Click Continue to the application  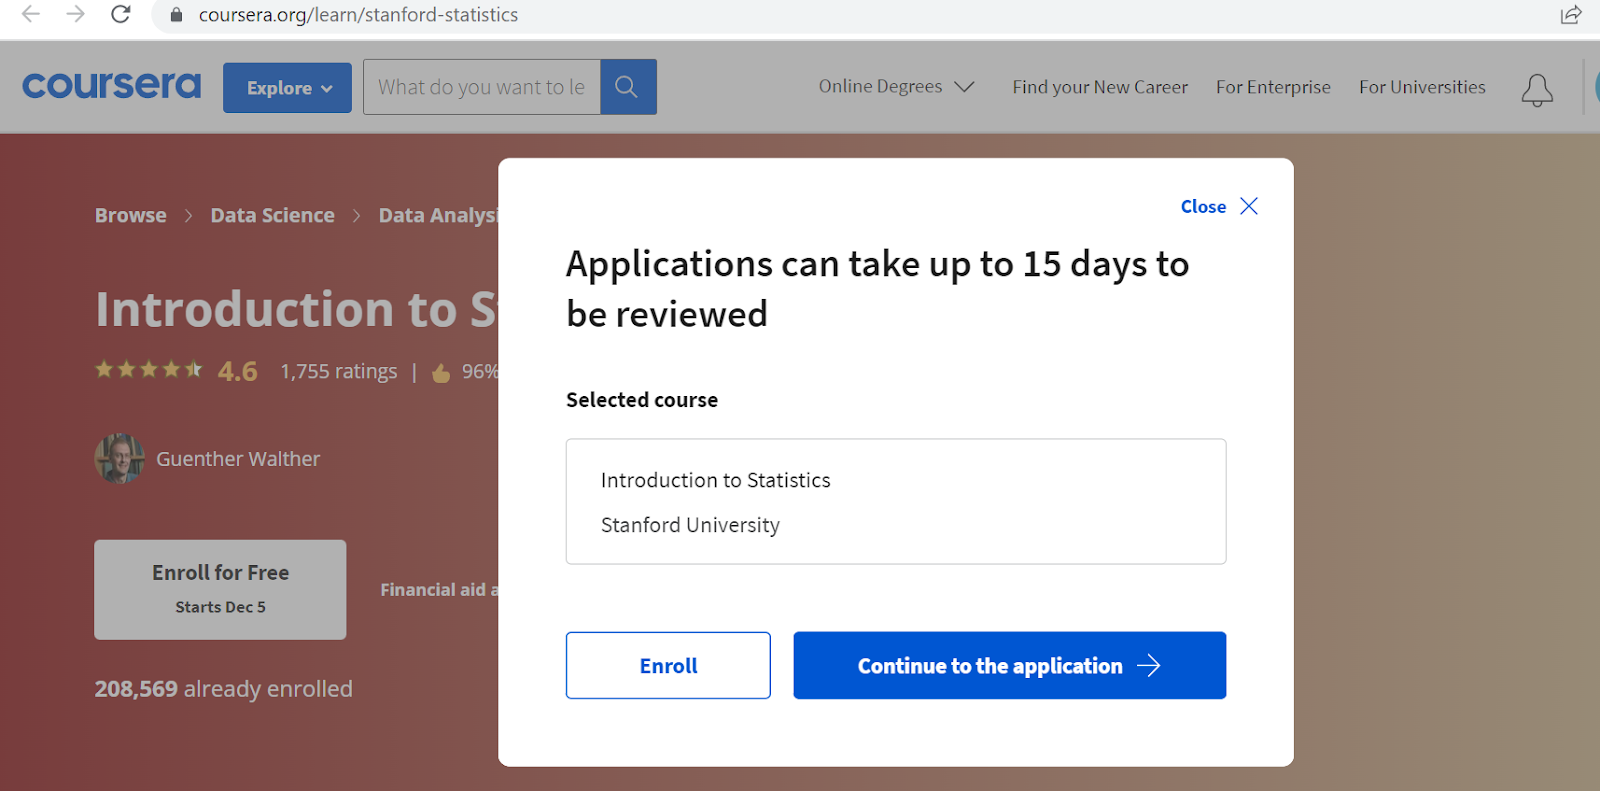(1010, 665)
